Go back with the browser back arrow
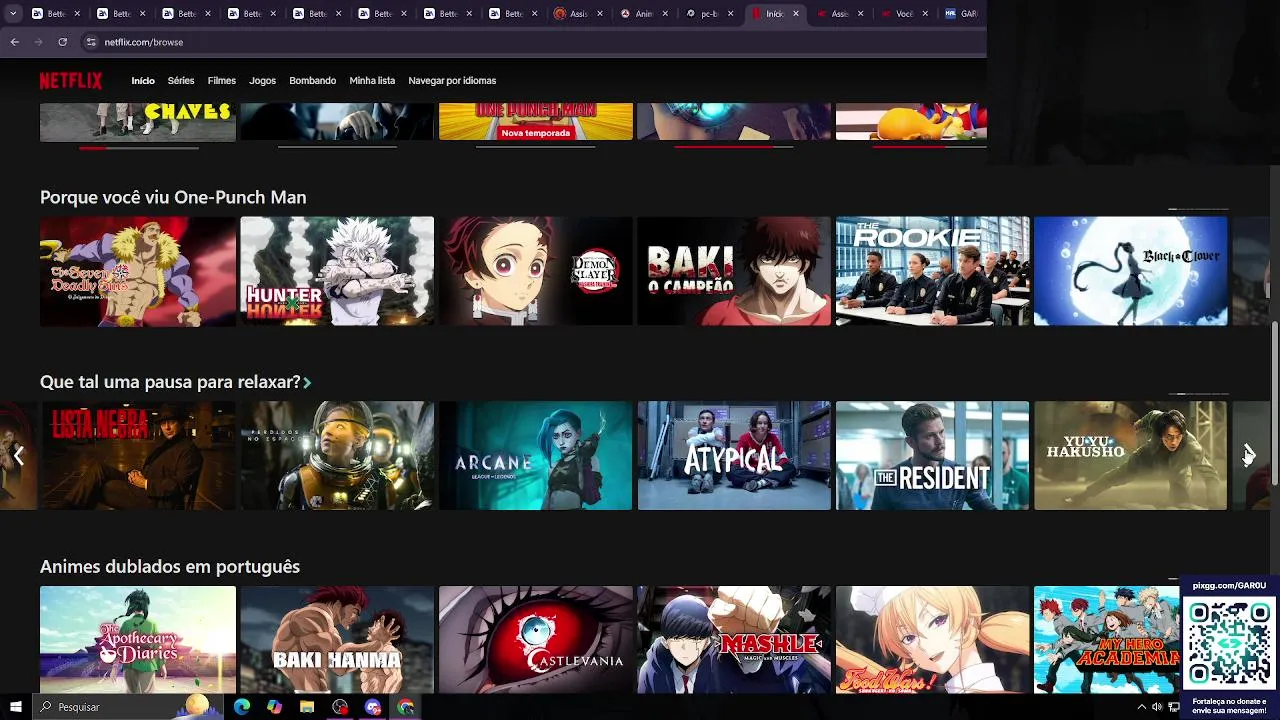1280x720 pixels. [14, 42]
